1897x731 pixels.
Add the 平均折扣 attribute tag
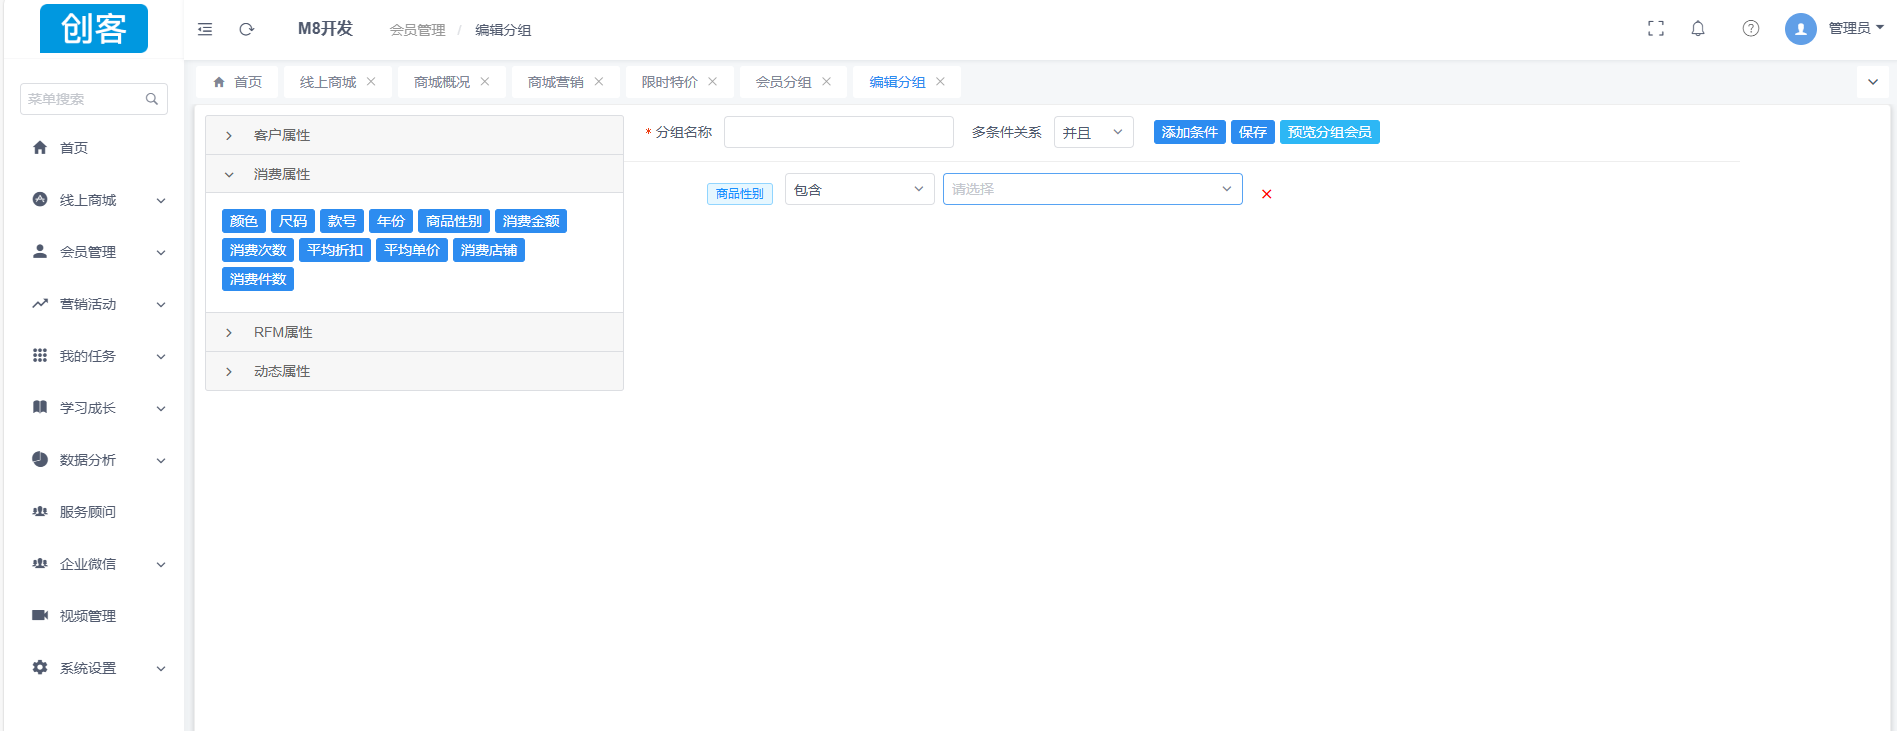tap(335, 250)
